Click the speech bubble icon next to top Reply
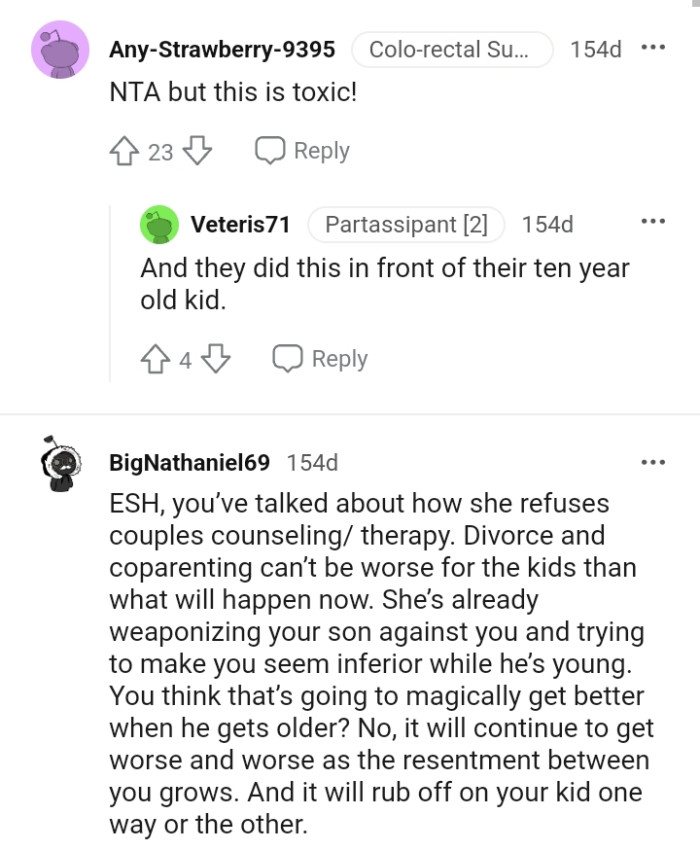The width and height of the screenshot is (700, 850). coord(268,150)
